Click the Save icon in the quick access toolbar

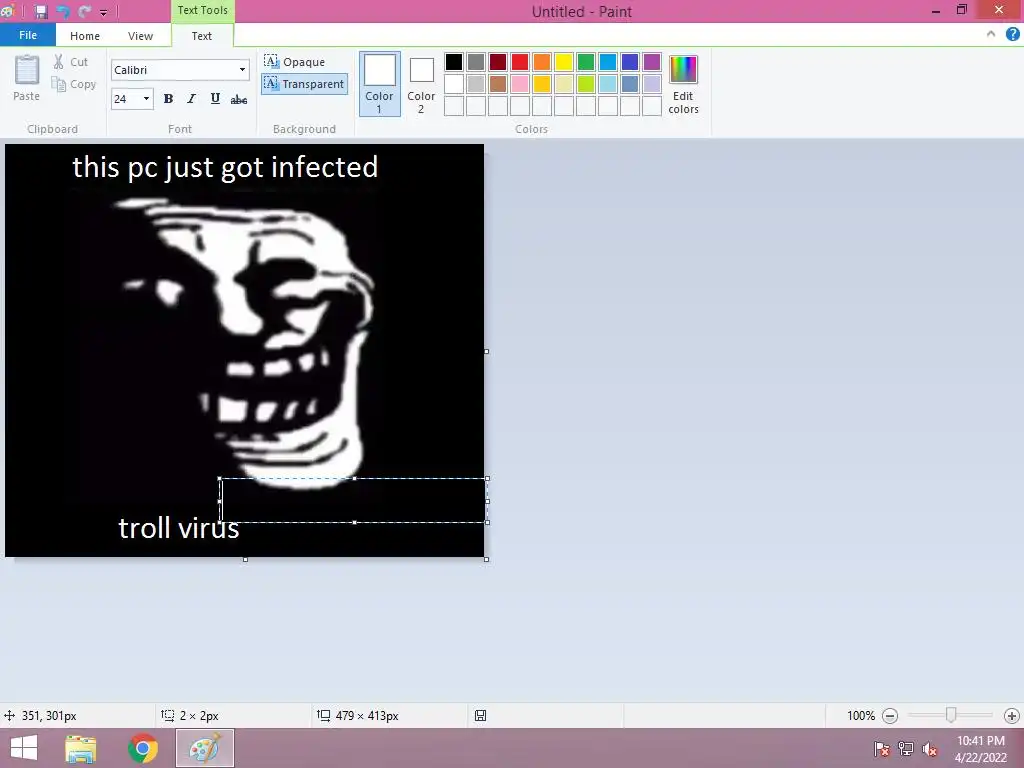point(40,11)
